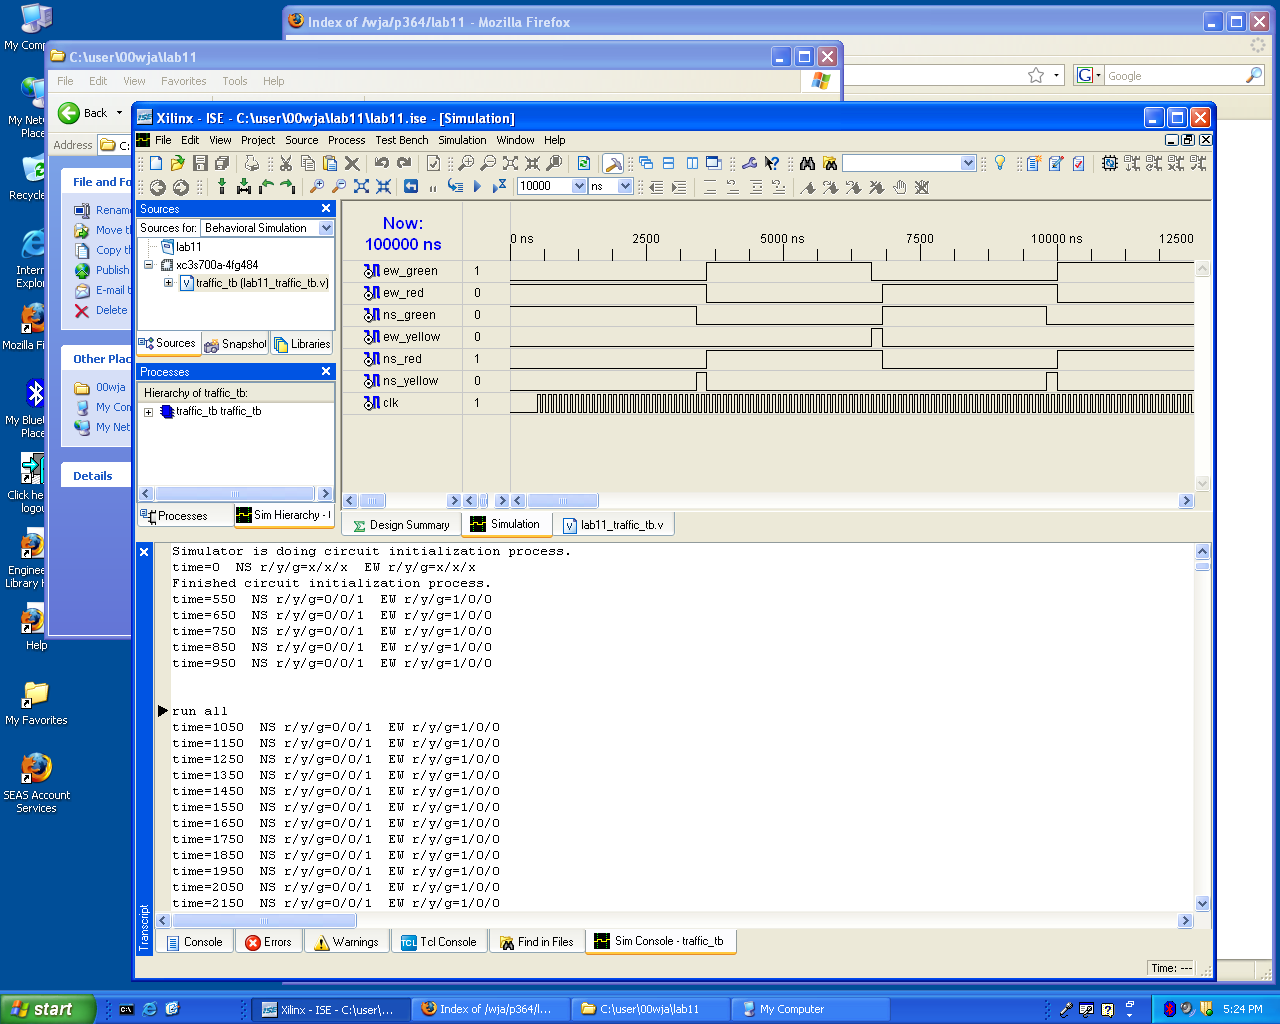Screen dimensions: 1280x1024
Task: Jump to previous edge with curved left arrow
Action: (266, 186)
